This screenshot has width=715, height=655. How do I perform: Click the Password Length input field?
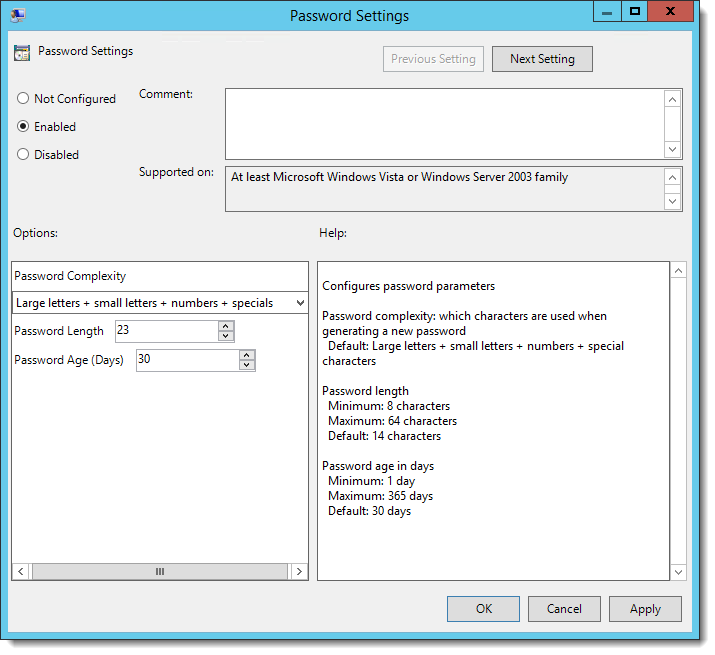click(166, 331)
